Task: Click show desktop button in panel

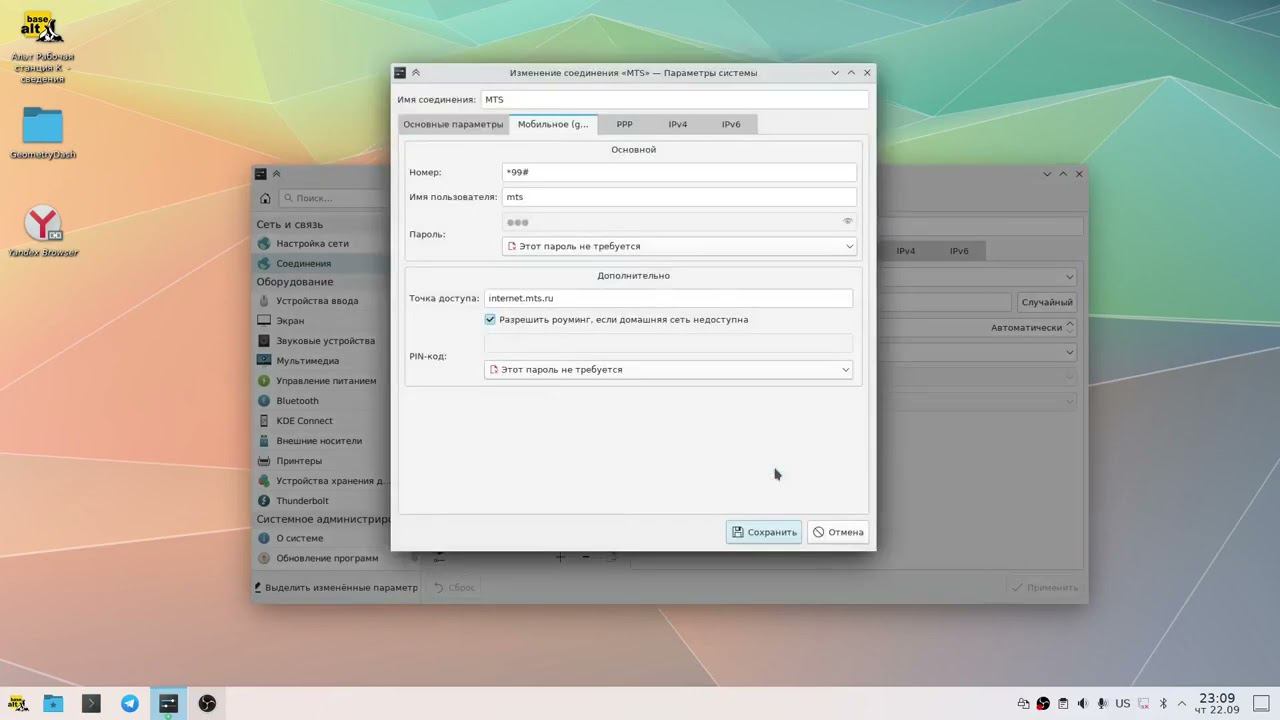Action: pyautogui.click(x=1263, y=704)
